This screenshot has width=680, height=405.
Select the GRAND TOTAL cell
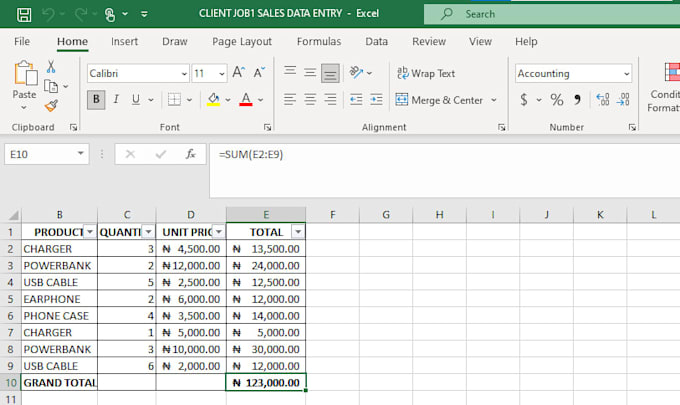click(x=59, y=383)
